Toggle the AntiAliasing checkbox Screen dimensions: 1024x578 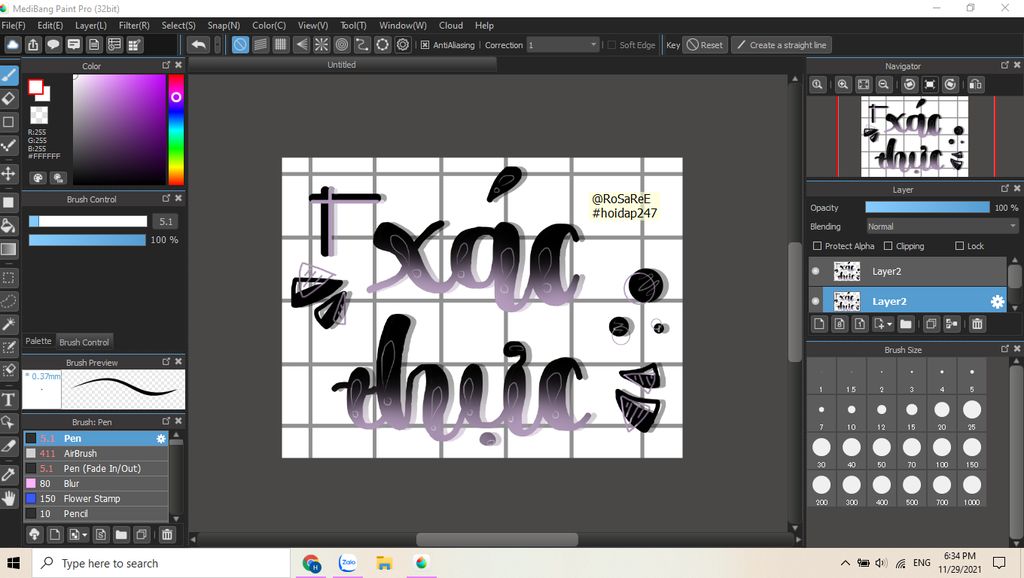(425, 45)
